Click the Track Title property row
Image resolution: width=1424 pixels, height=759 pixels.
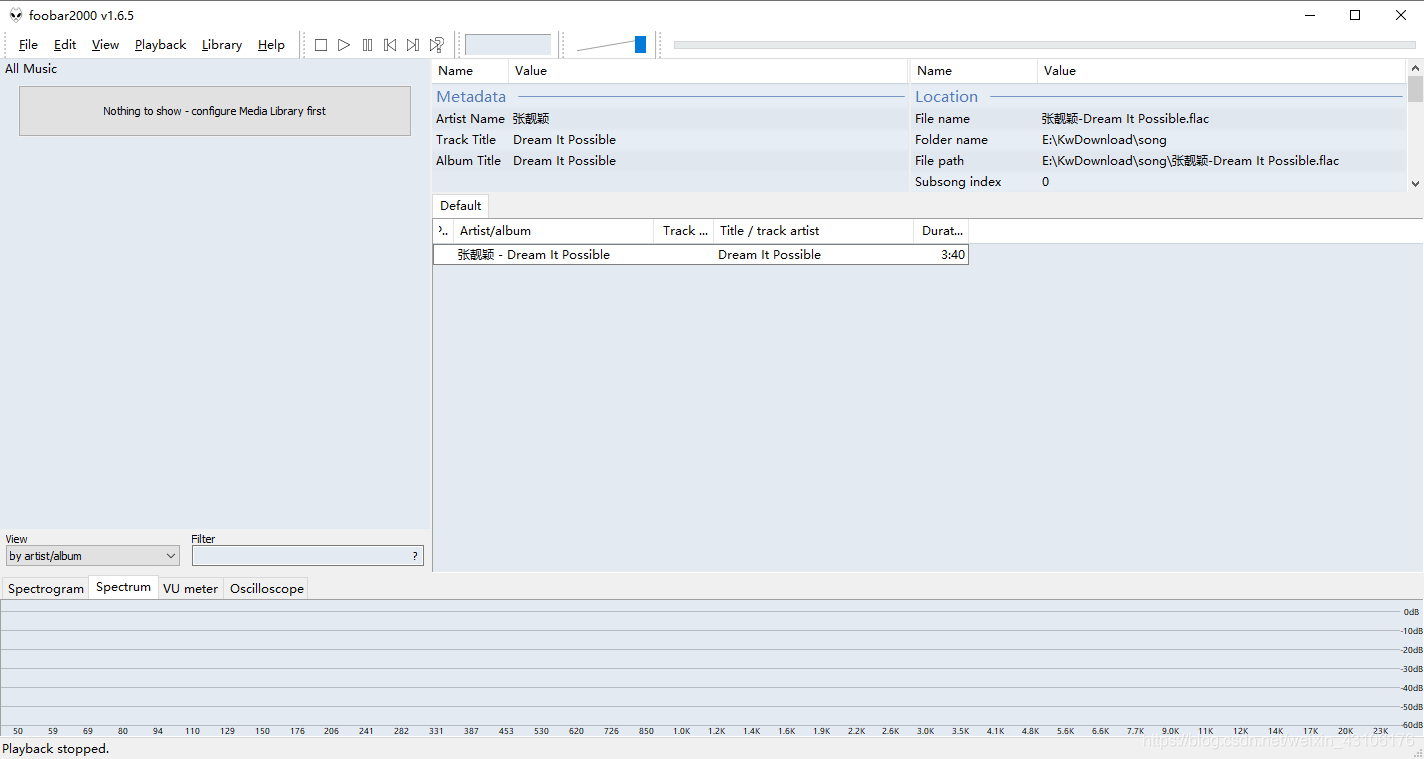coord(670,140)
